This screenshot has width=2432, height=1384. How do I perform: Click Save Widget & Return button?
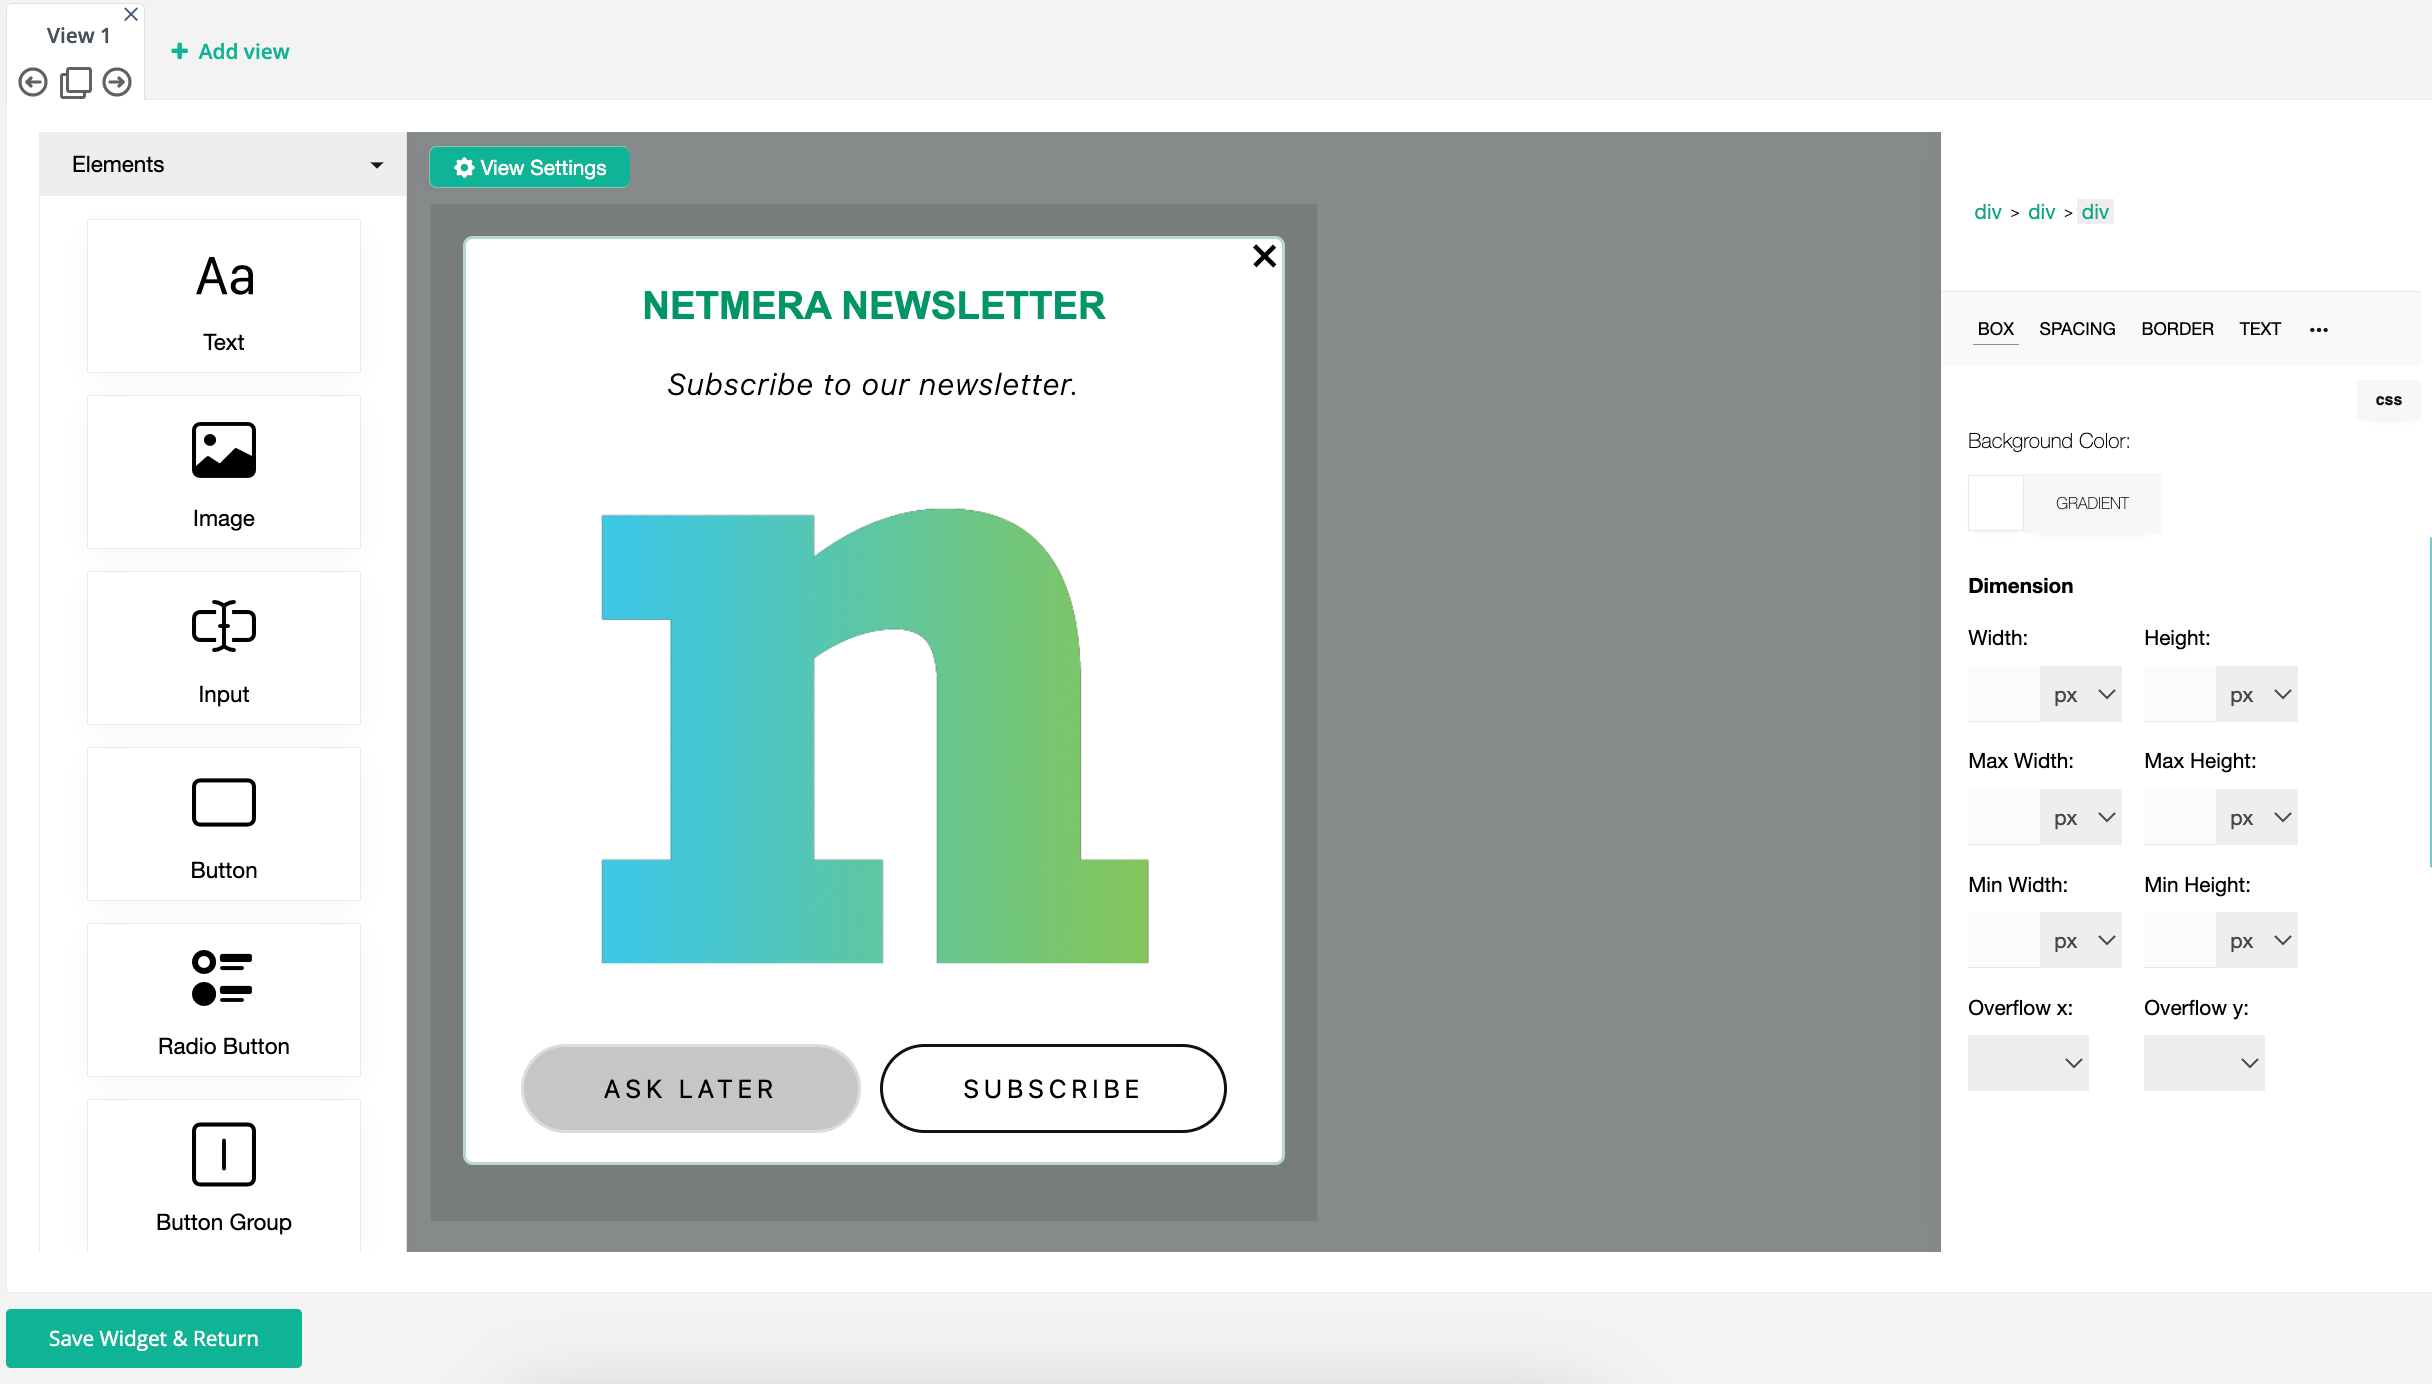pos(154,1338)
